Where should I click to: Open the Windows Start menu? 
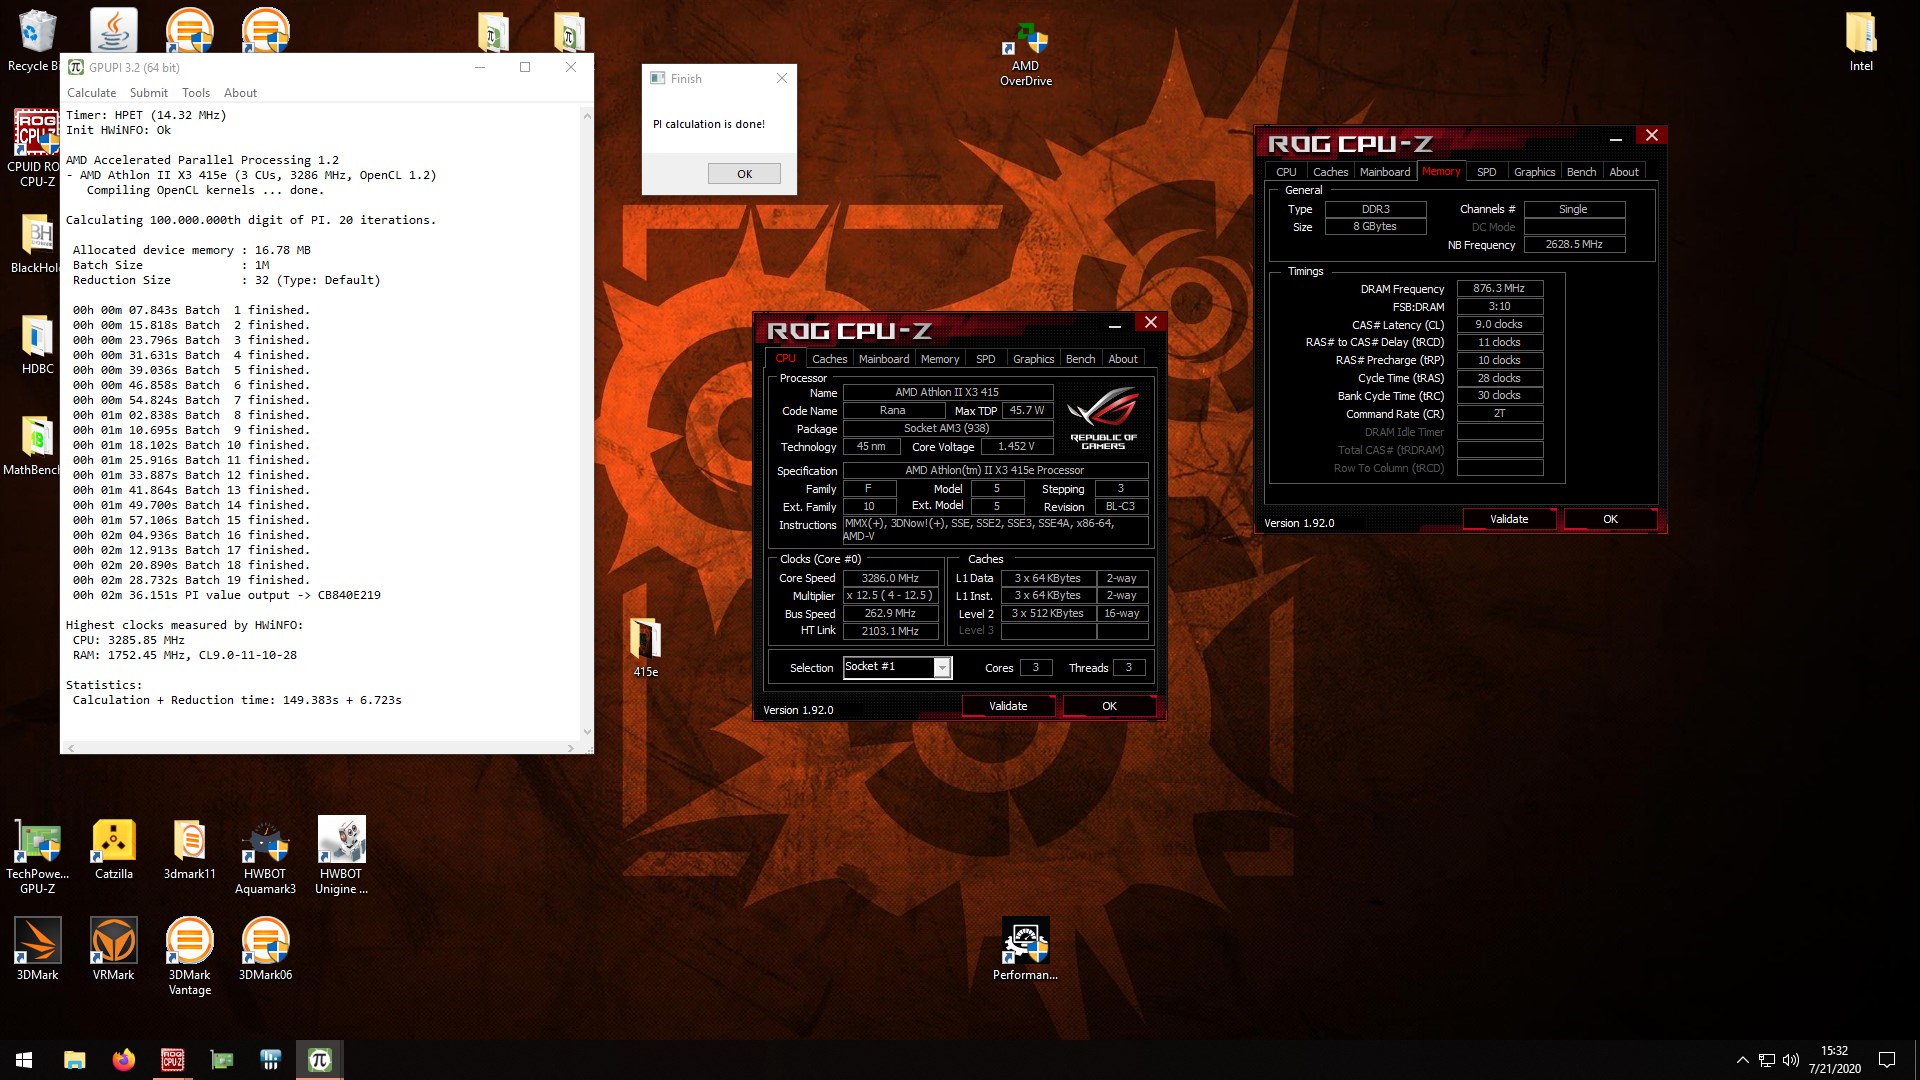coord(24,1060)
